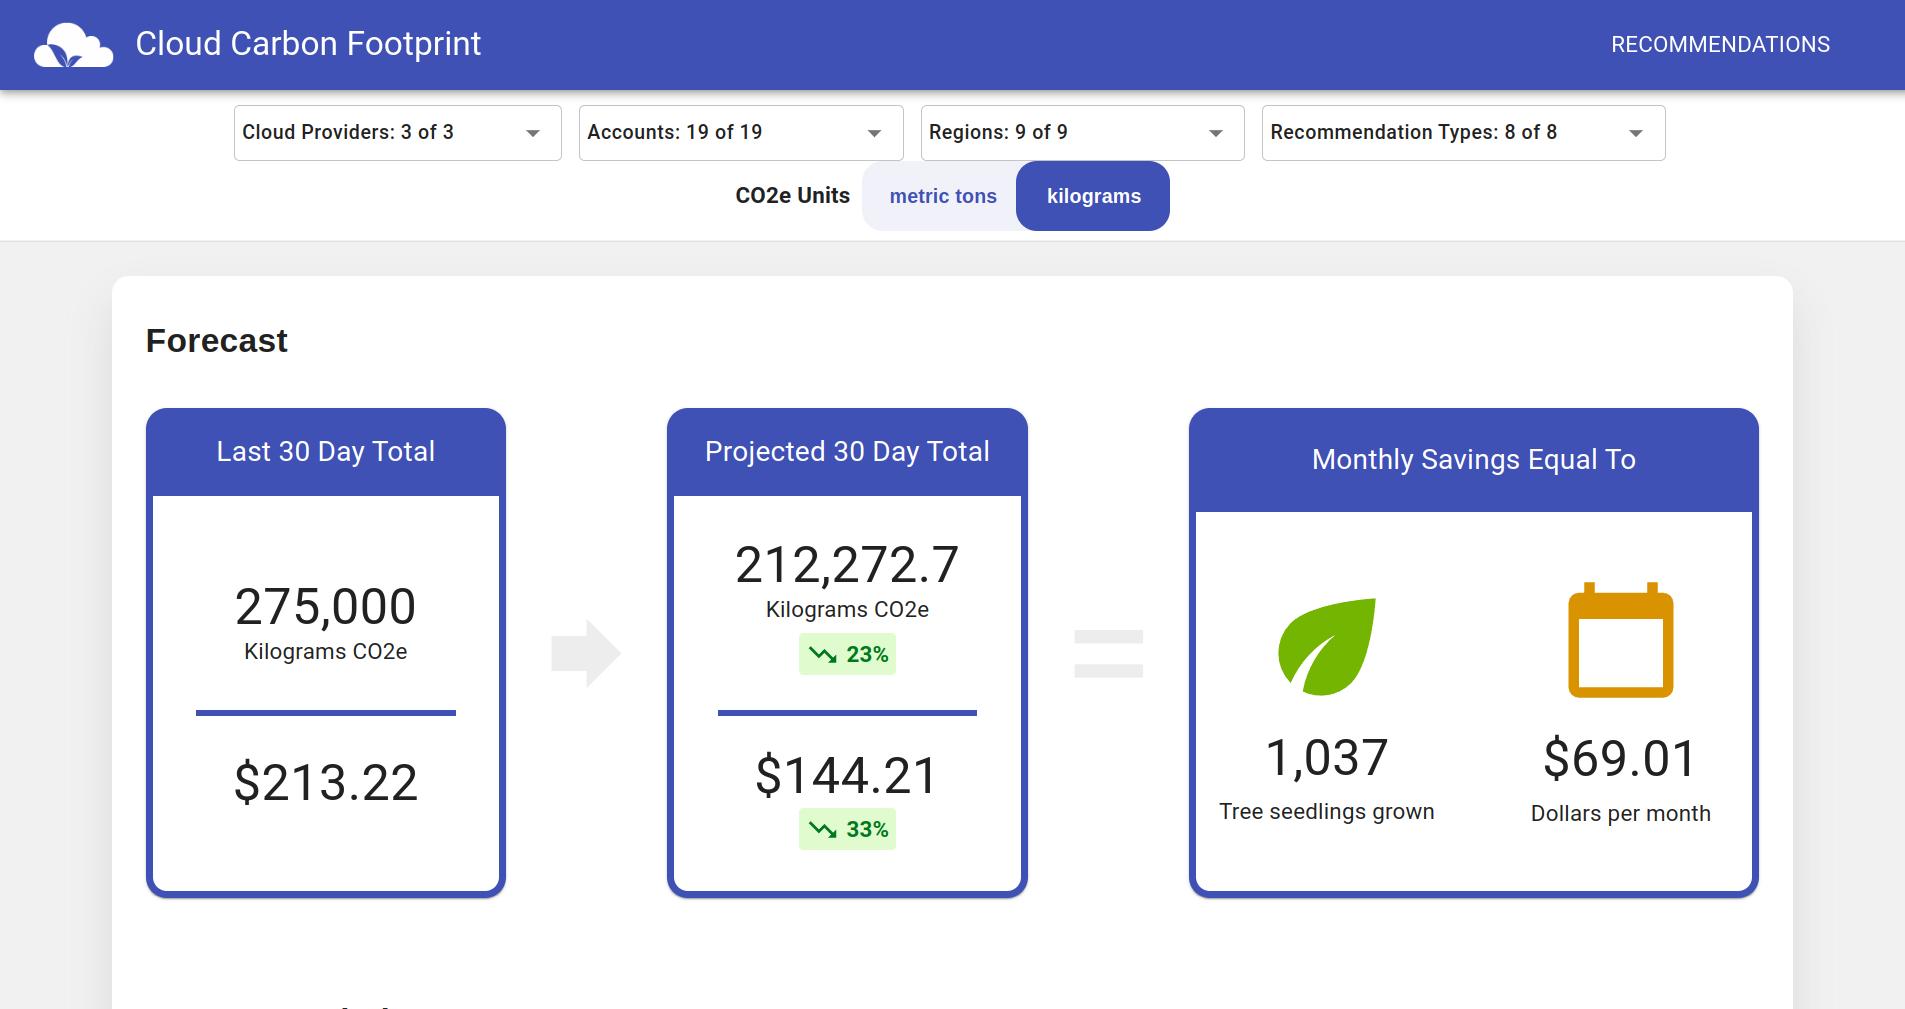Click the Monthly Savings Equal To card
Image resolution: width=1905 pixels, height=1009 pixels.
pos(1472,459)
